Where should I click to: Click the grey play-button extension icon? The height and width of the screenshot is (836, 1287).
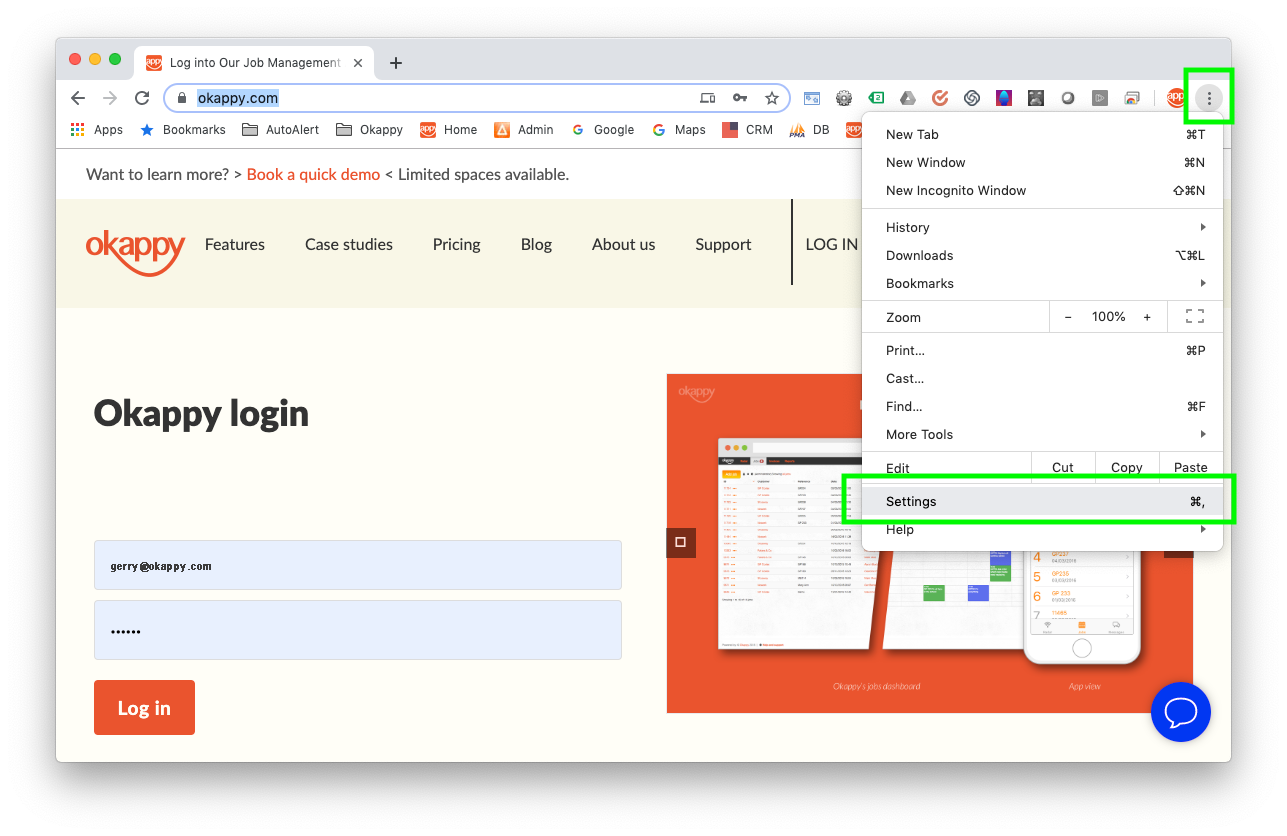[1099, 98]
